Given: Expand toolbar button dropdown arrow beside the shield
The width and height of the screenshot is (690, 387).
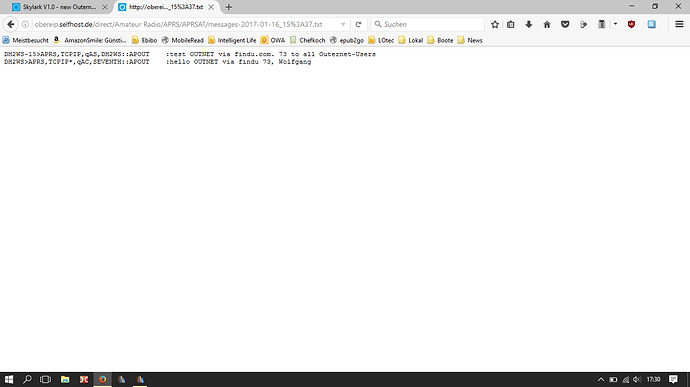Looking at the screenshot, I should tap(615, 24).
